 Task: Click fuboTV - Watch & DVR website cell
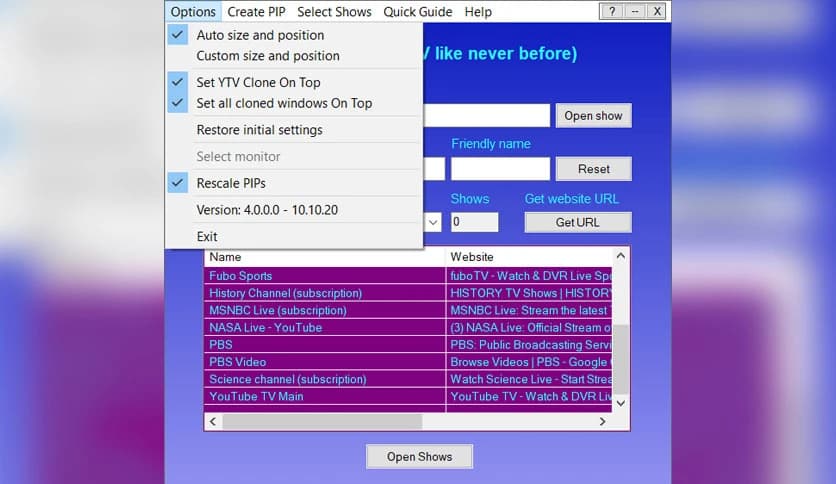529,276
